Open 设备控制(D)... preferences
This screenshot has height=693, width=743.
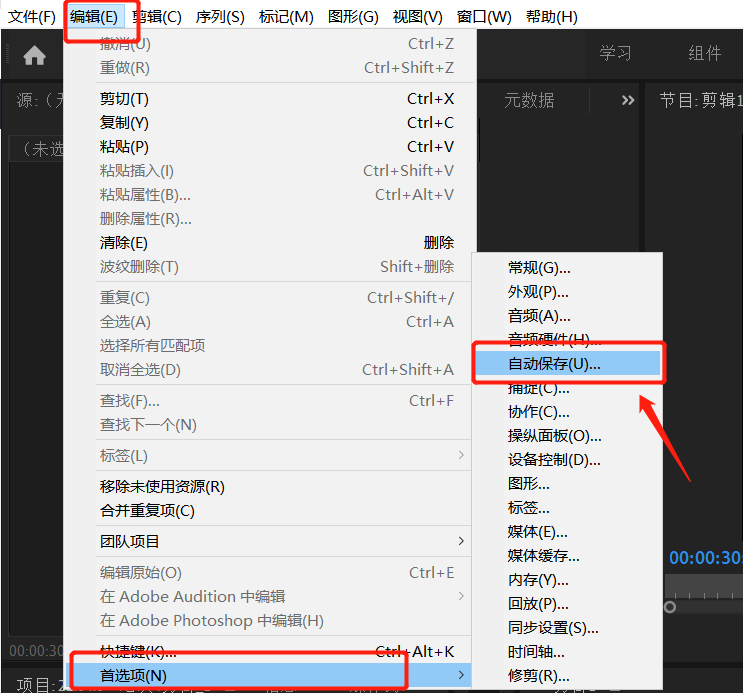tap(567, 460)
